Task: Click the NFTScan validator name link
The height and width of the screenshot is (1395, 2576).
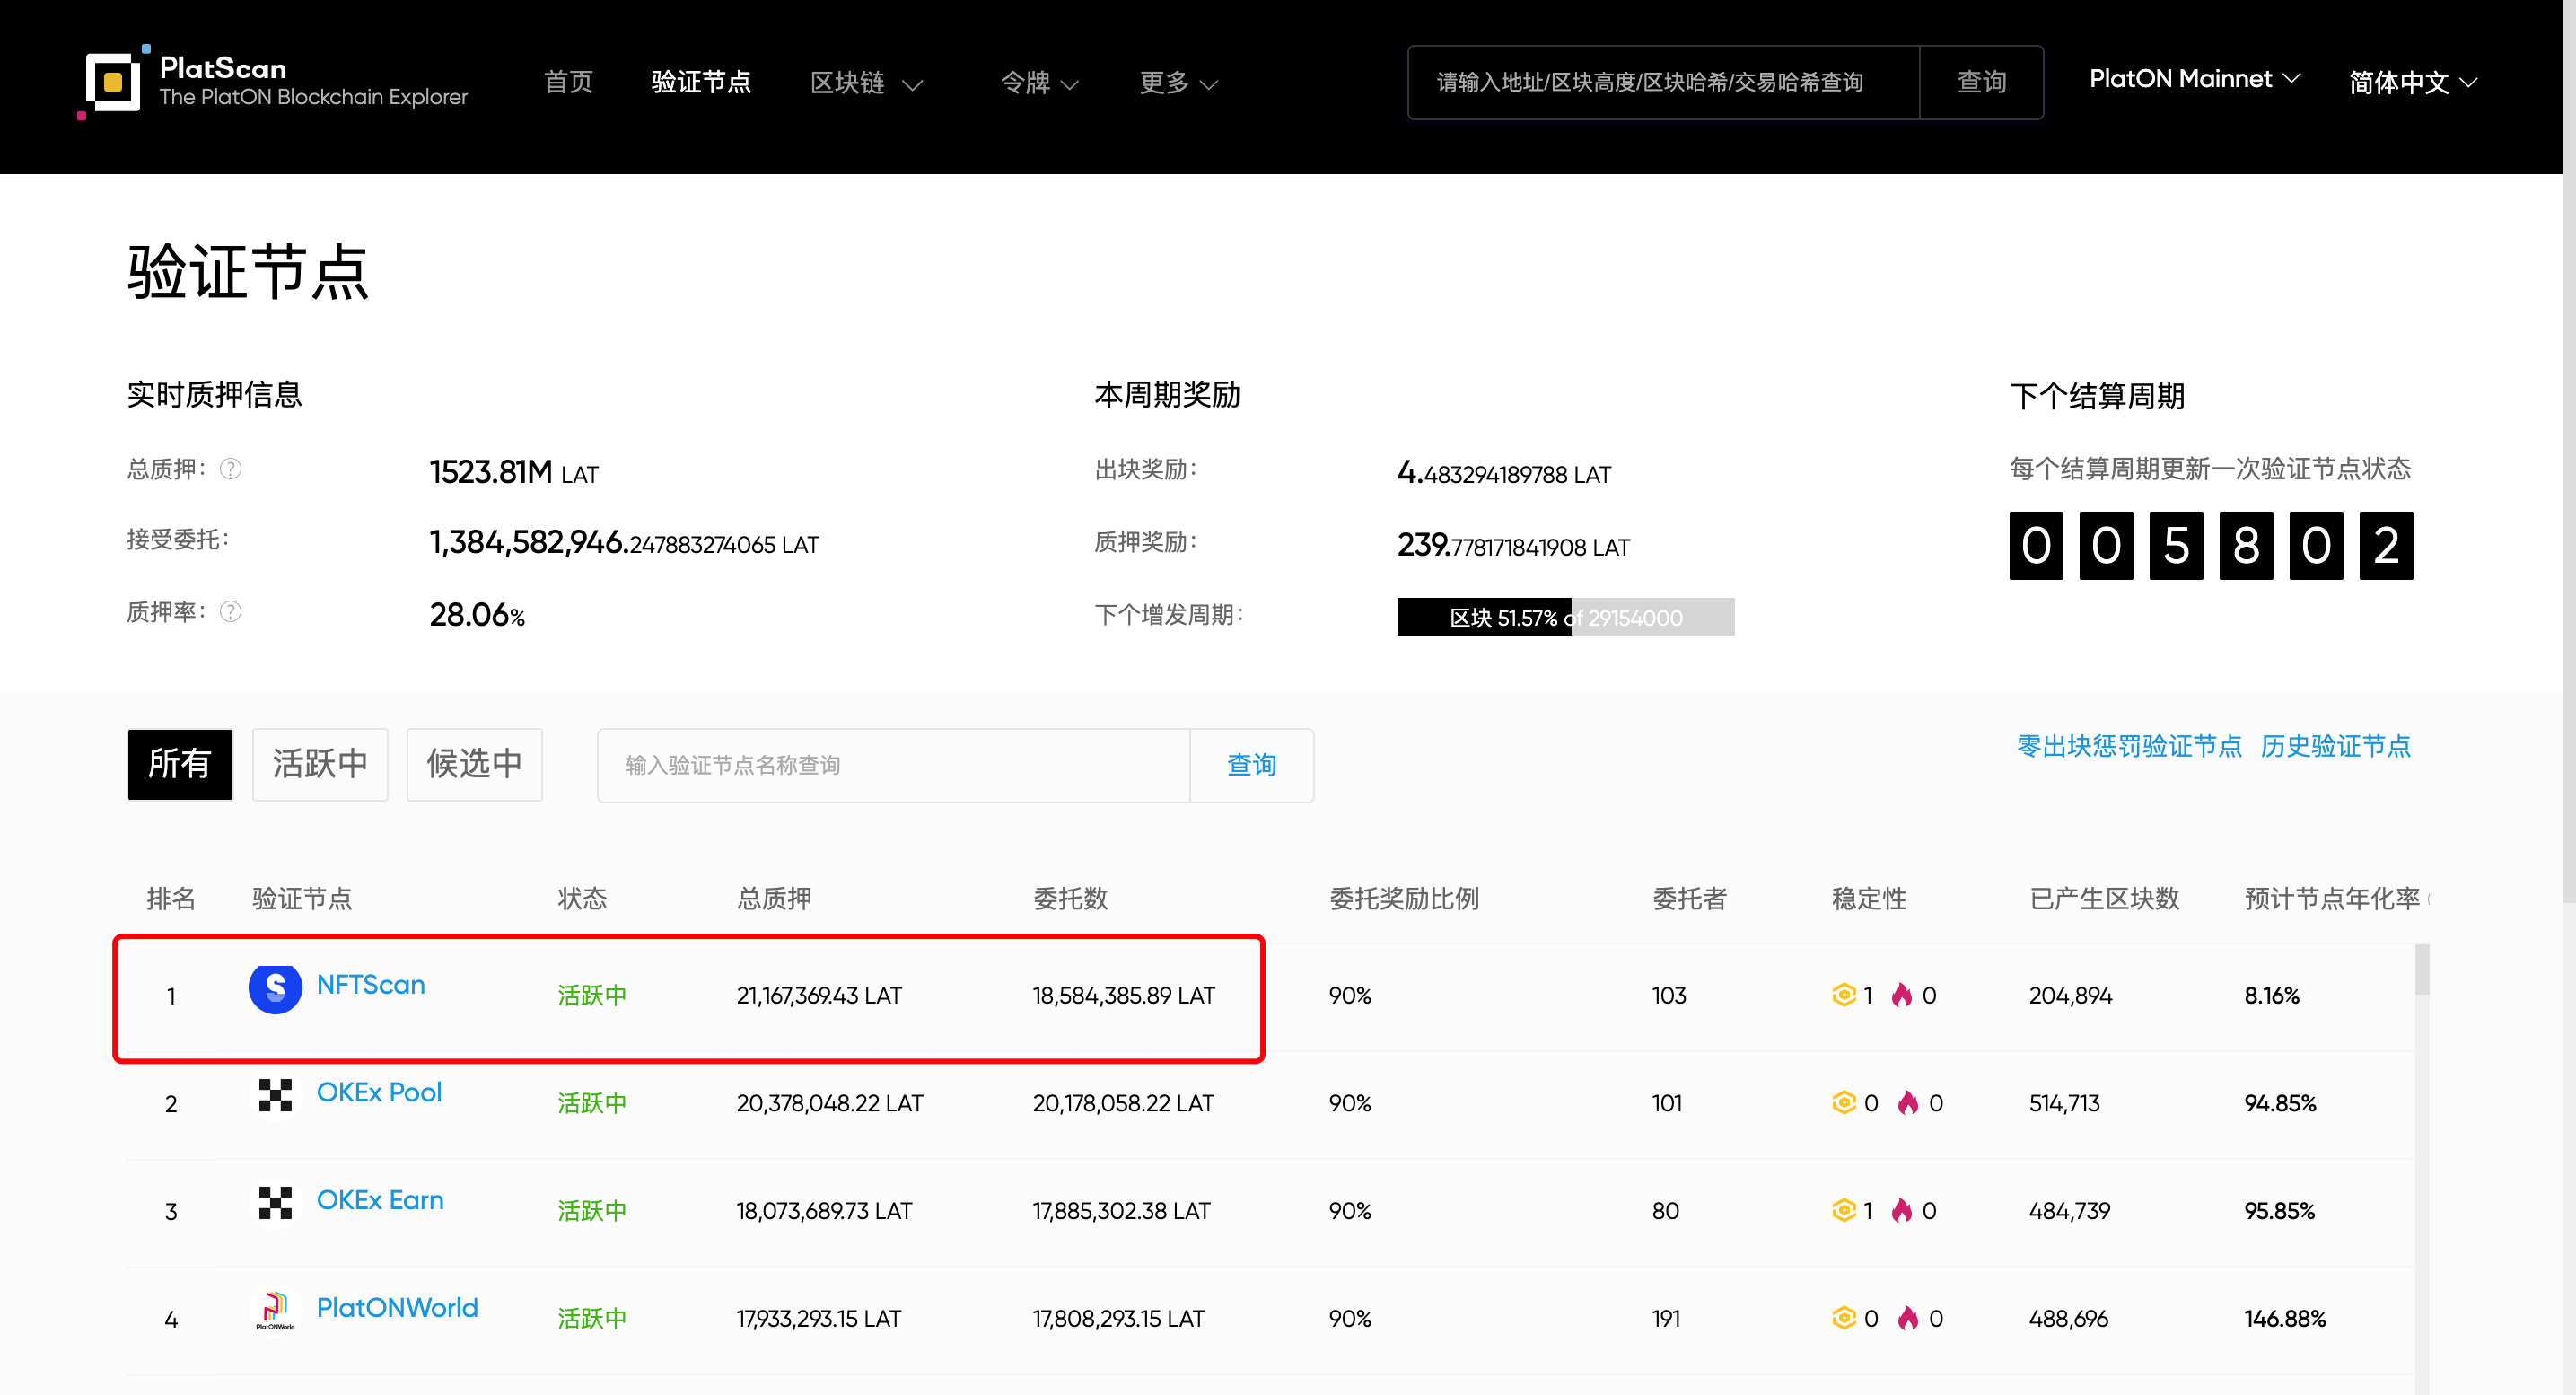Action: tap(371, 985)
